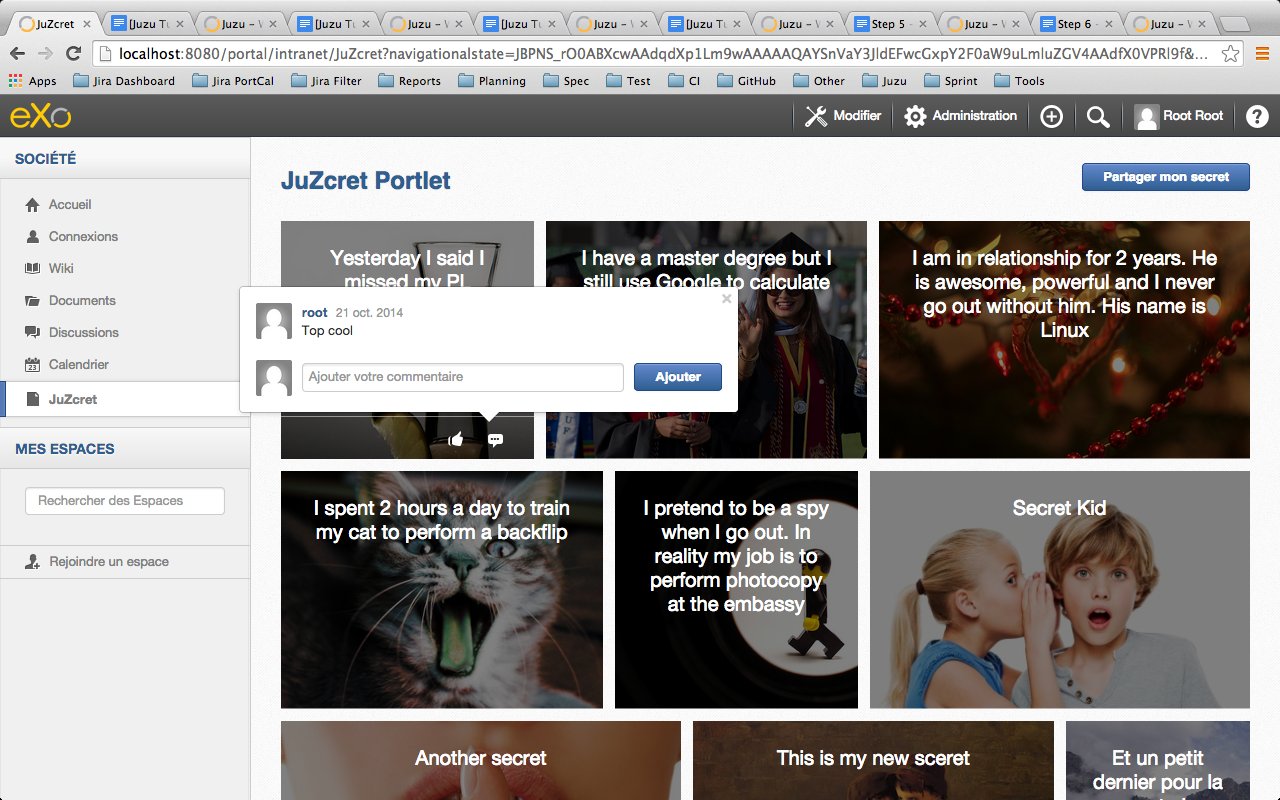
Task: Open the Jira Dashboard bookmark folder
Action: pos(124,81)
